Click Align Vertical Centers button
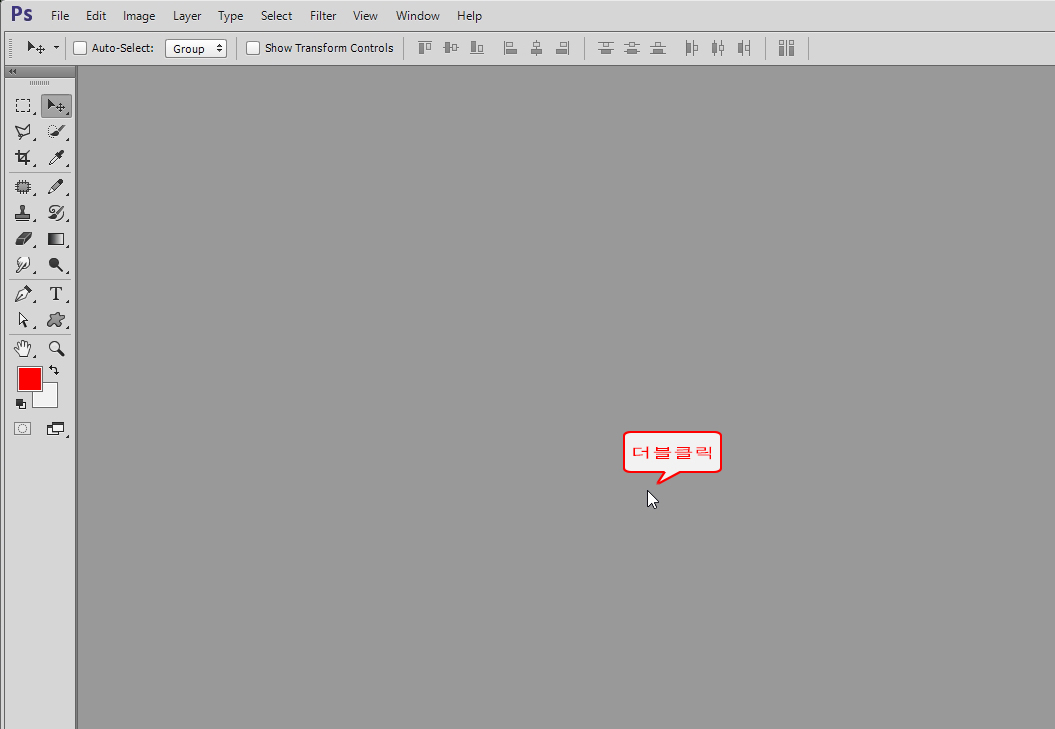 pyautogui.click(x=451, y=48)
